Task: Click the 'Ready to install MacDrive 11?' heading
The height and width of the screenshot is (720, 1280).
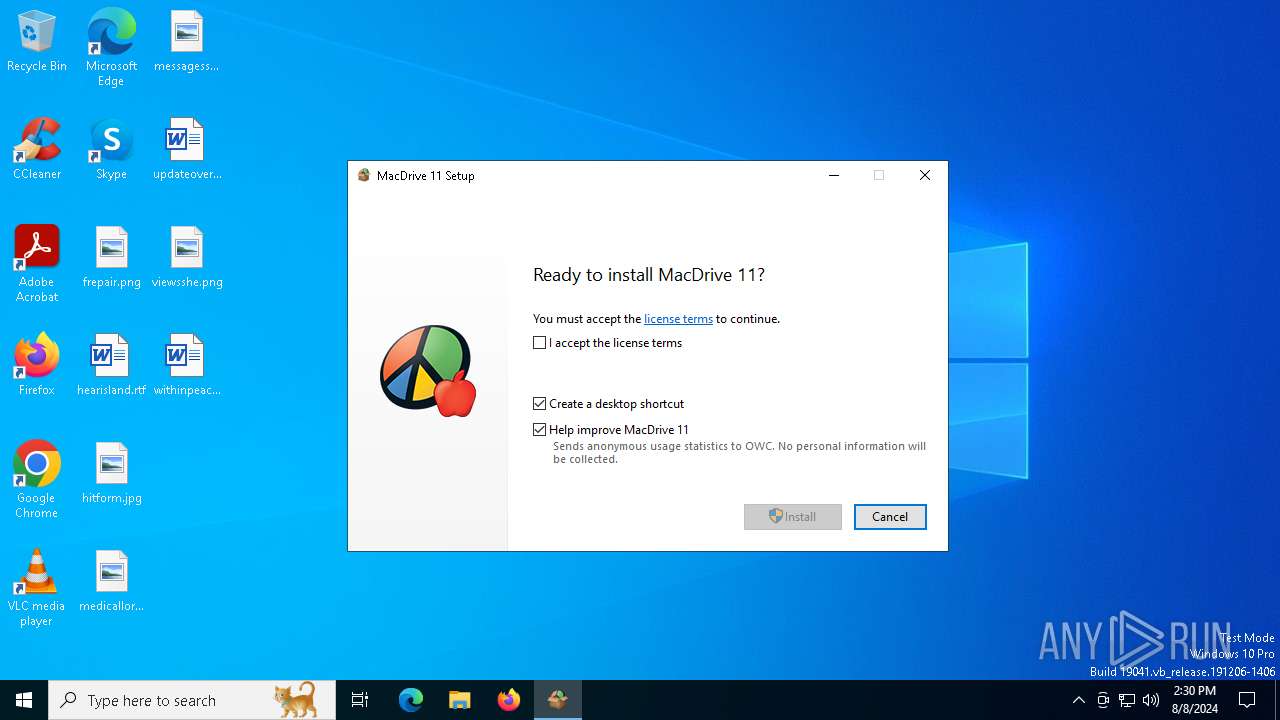Action: tap(649, 275)
